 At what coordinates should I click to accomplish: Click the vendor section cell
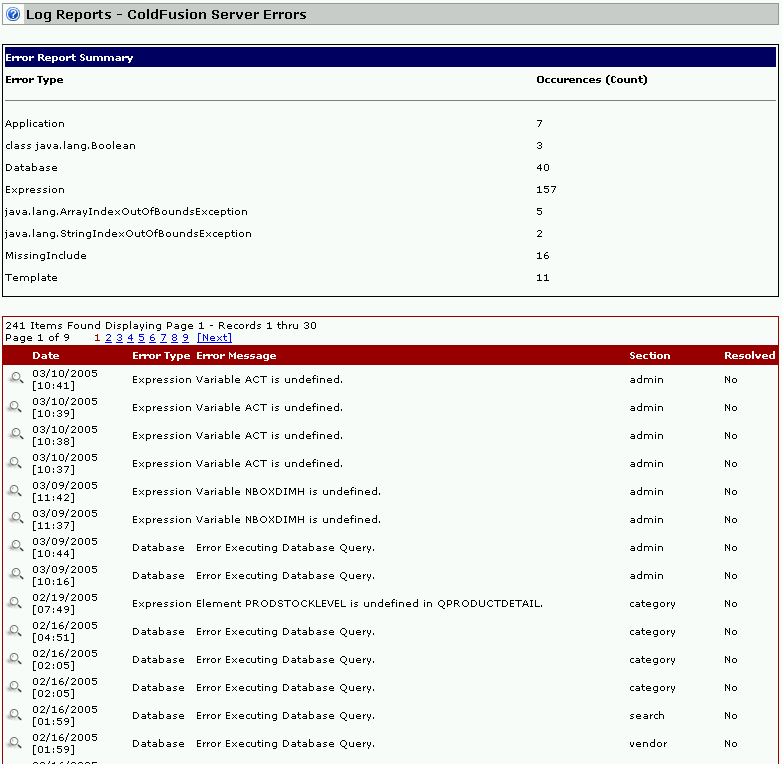pos(648,744)
